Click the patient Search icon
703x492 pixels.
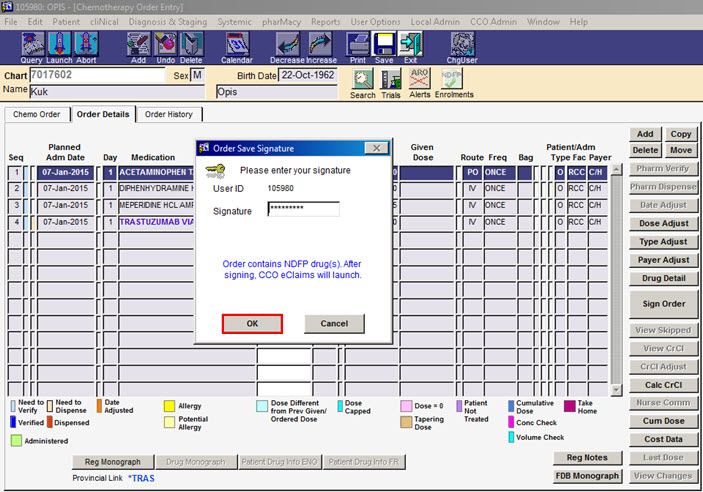[363, 79]
